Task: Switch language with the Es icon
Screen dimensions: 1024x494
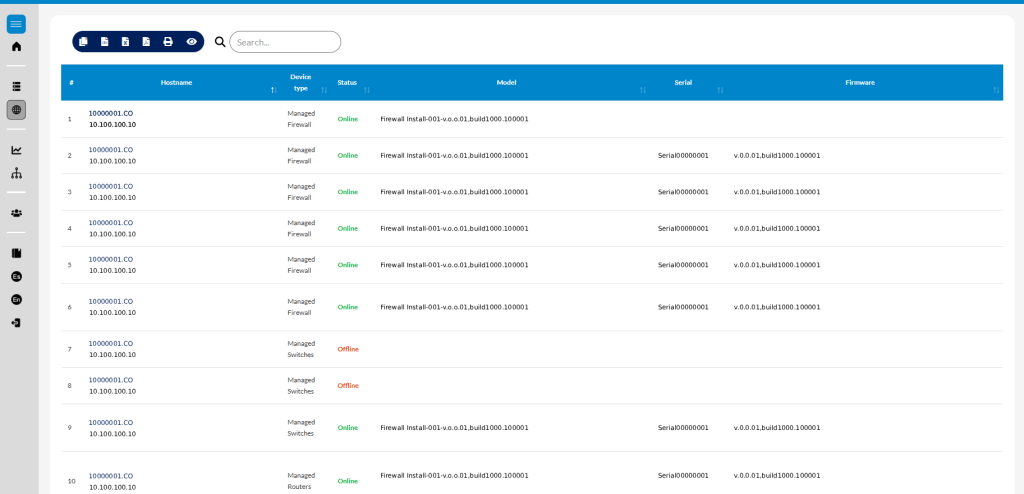Action: coord(16,276)
